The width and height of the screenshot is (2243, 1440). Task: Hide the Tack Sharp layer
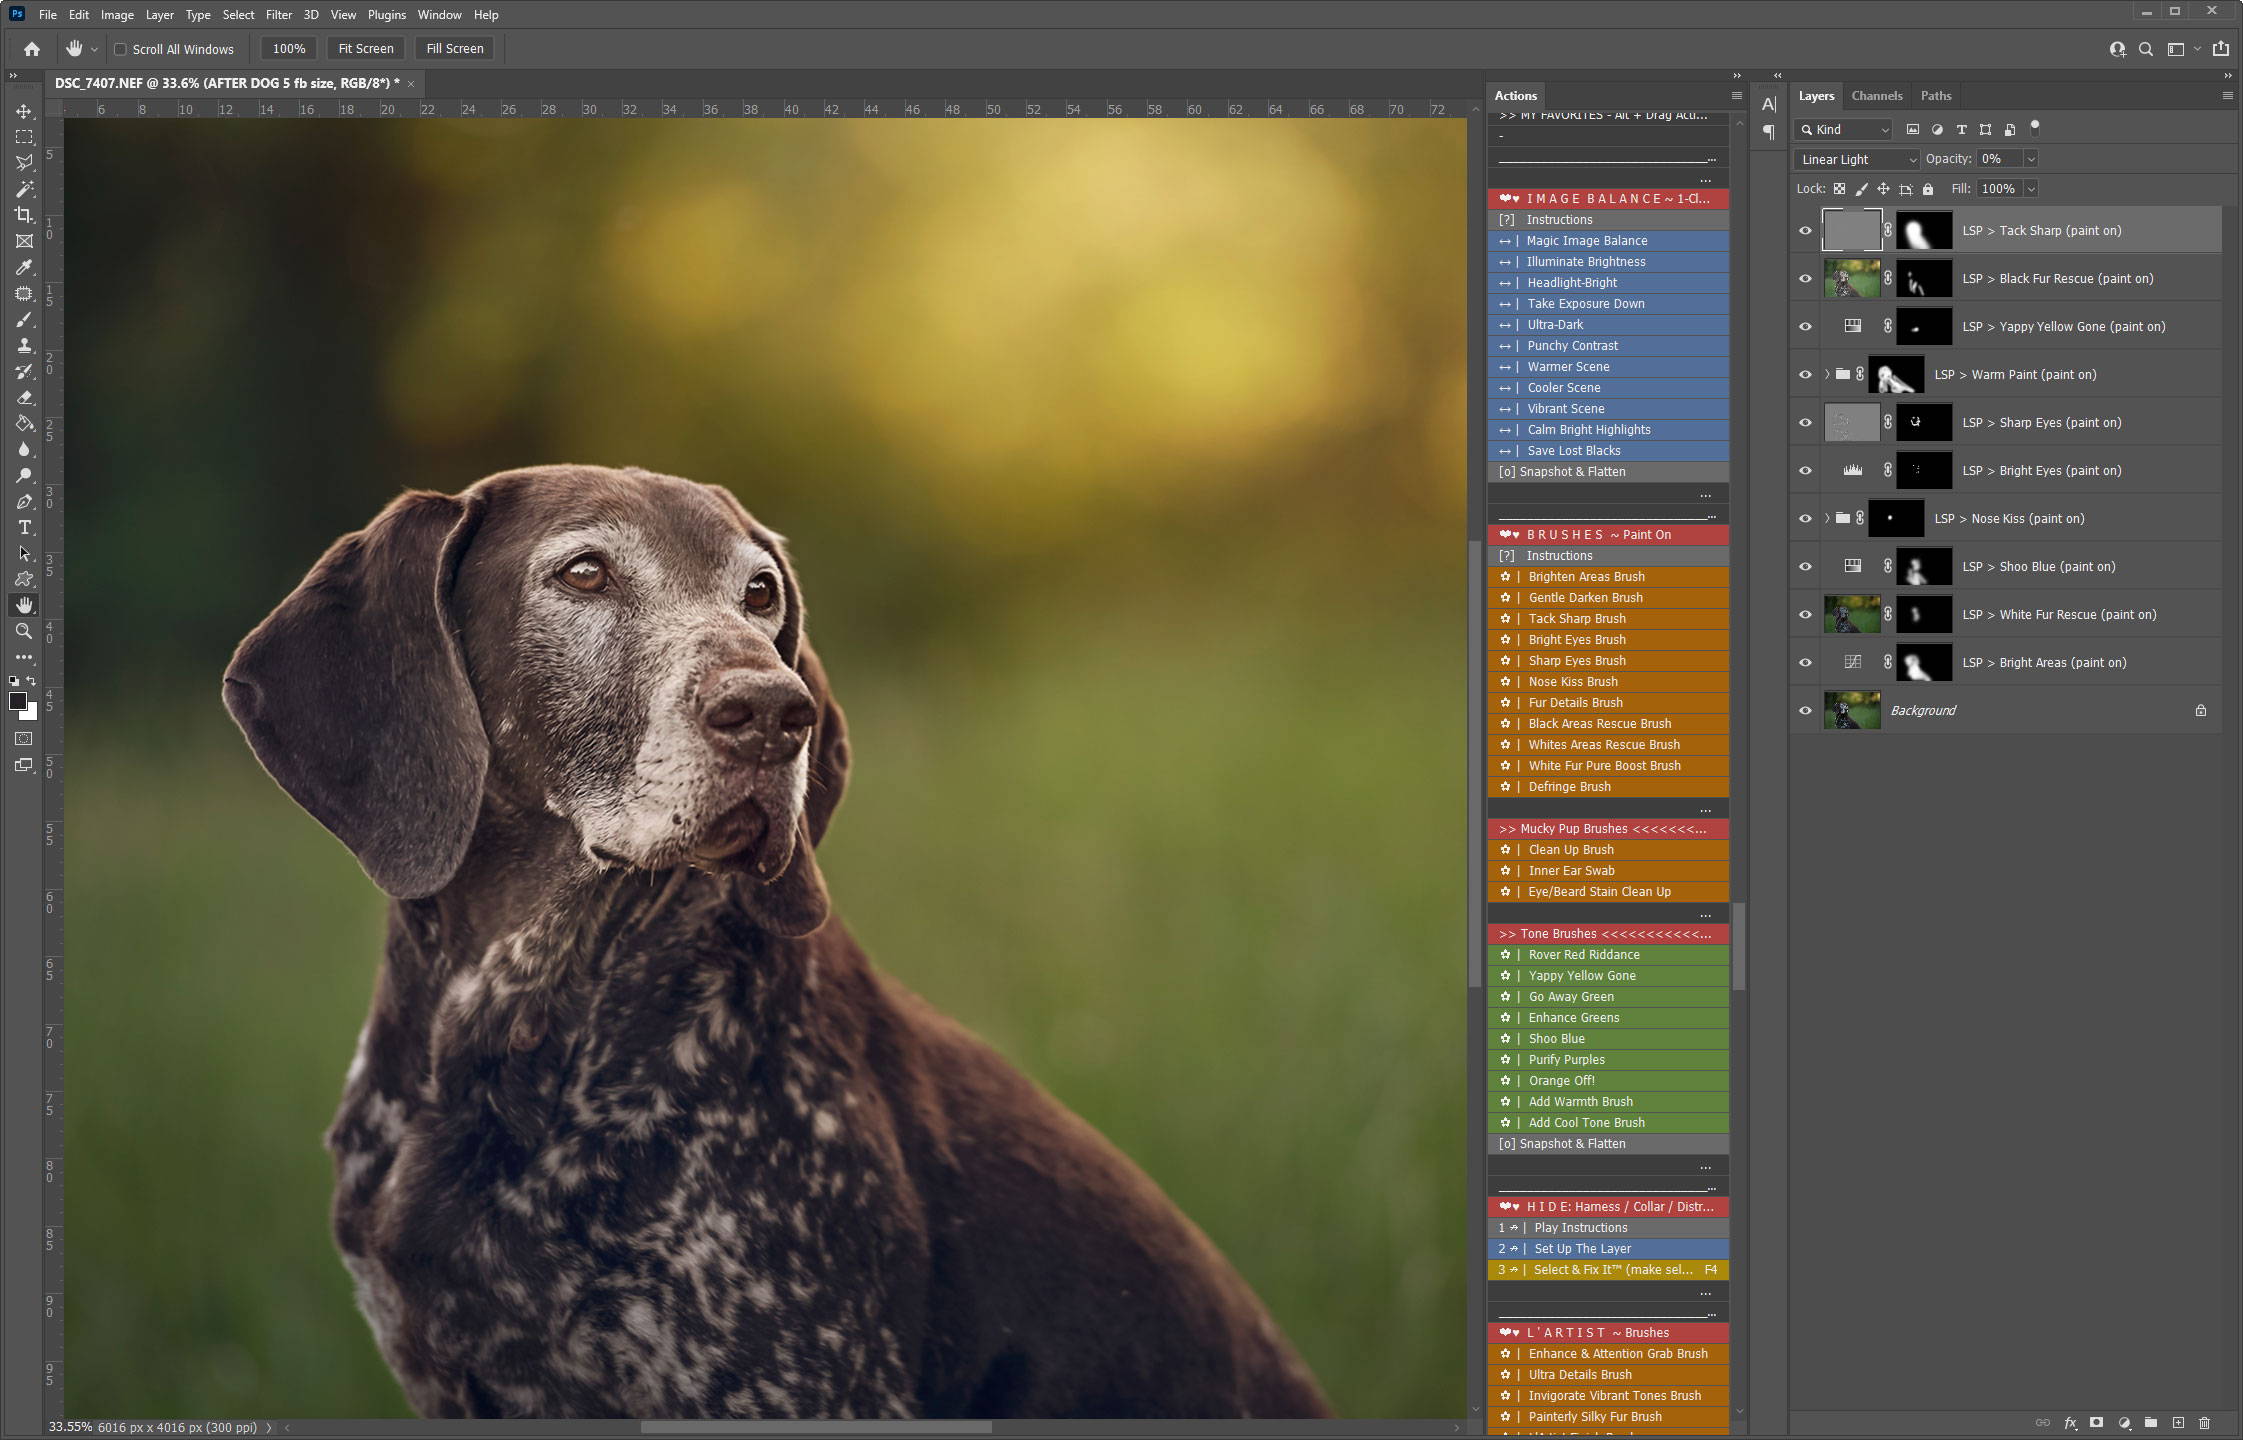click(x=1805, y=231)
